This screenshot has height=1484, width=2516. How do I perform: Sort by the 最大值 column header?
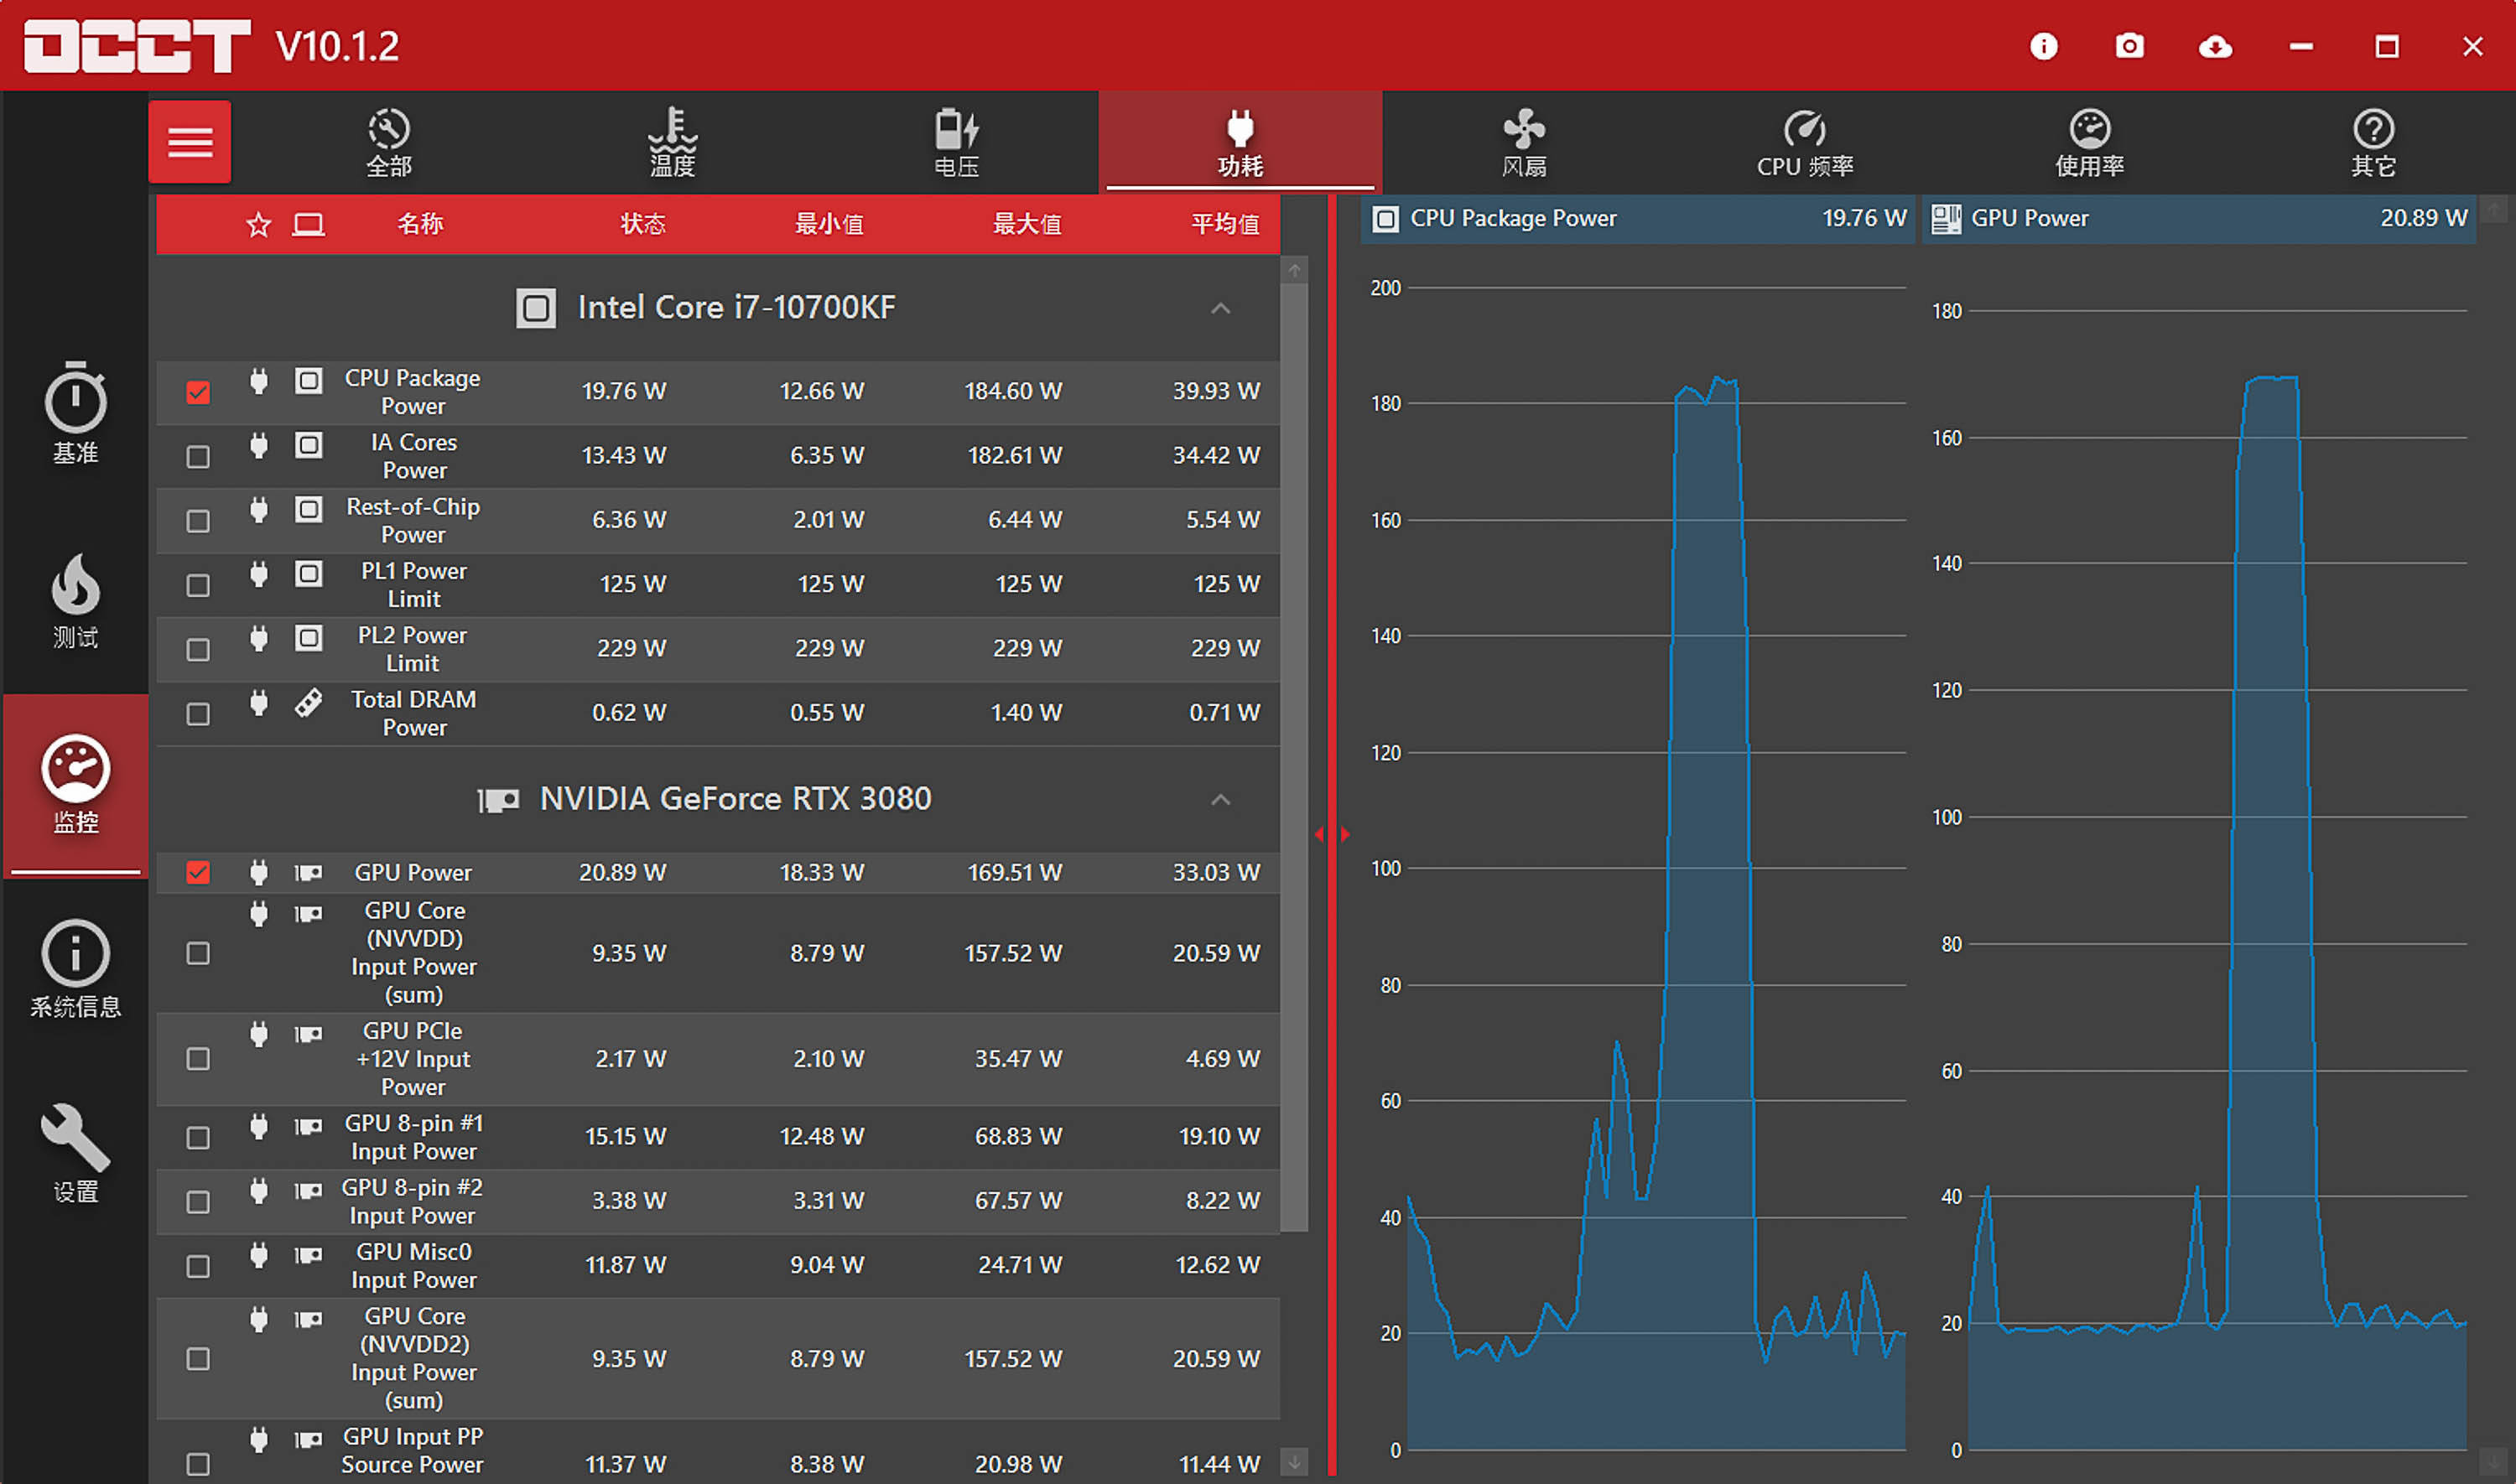tap(1026, 225)
